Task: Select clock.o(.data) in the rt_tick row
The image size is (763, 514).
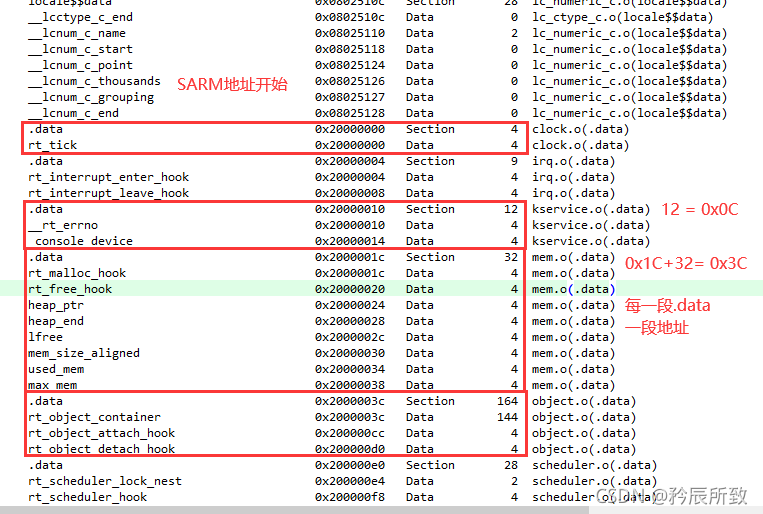Action: (581, 145)
